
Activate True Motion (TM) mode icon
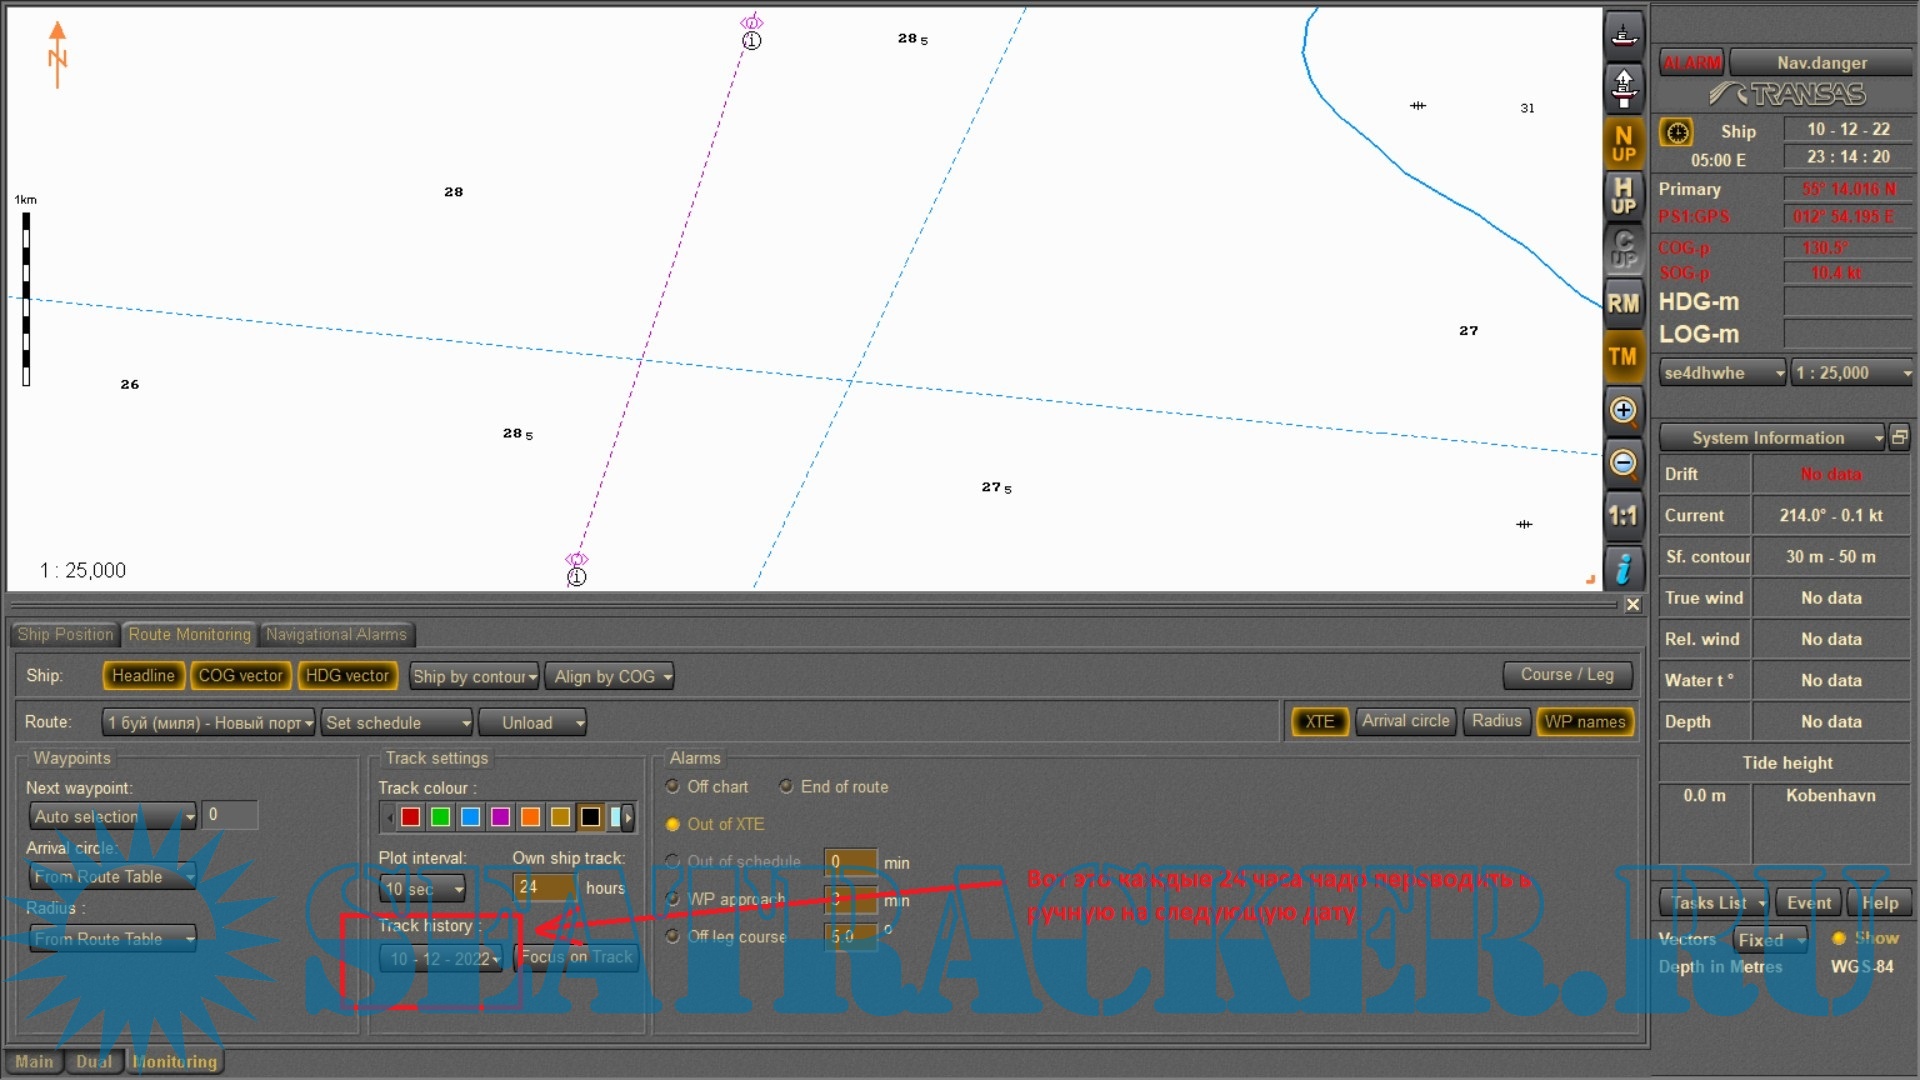pyautogui.click(x=1623, y=357)
